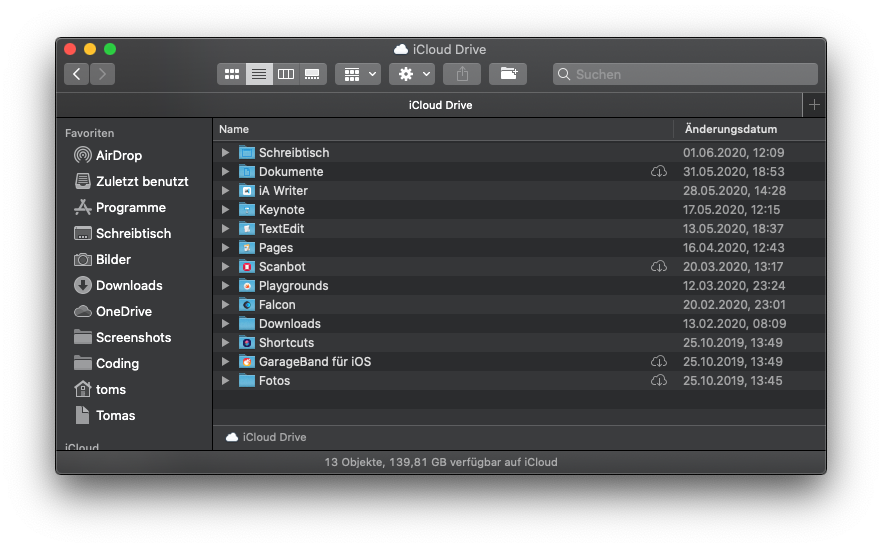This screenshot has width=882, height=548.
Task: Select the TextEdit folder icon
Action: (246, 228)
